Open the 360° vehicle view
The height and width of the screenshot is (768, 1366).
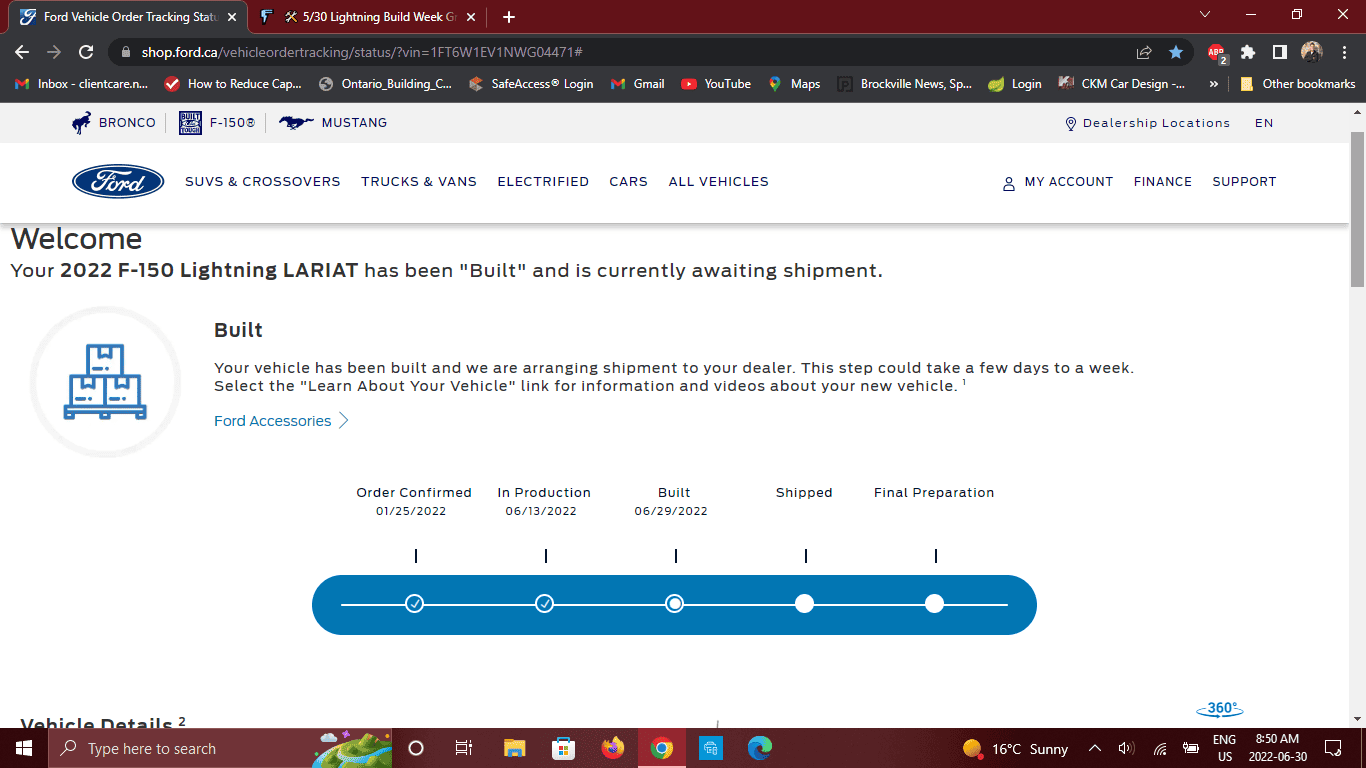click(1220, 709)
